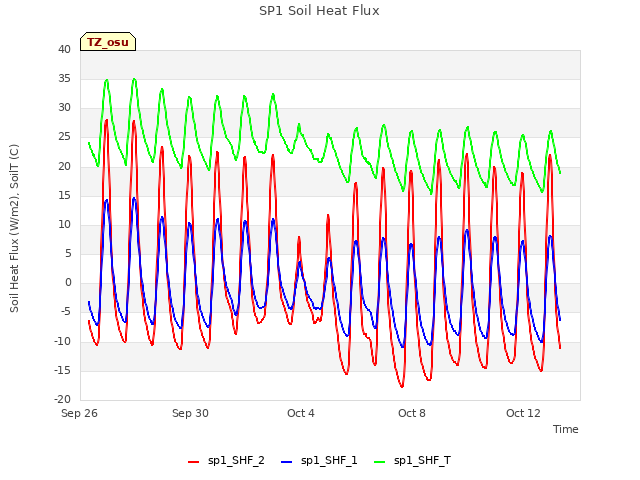Screen dimensions: 640x480
Task: Click the chart title SP1 Soil Heat Flux
Action: tap(319, 11)
